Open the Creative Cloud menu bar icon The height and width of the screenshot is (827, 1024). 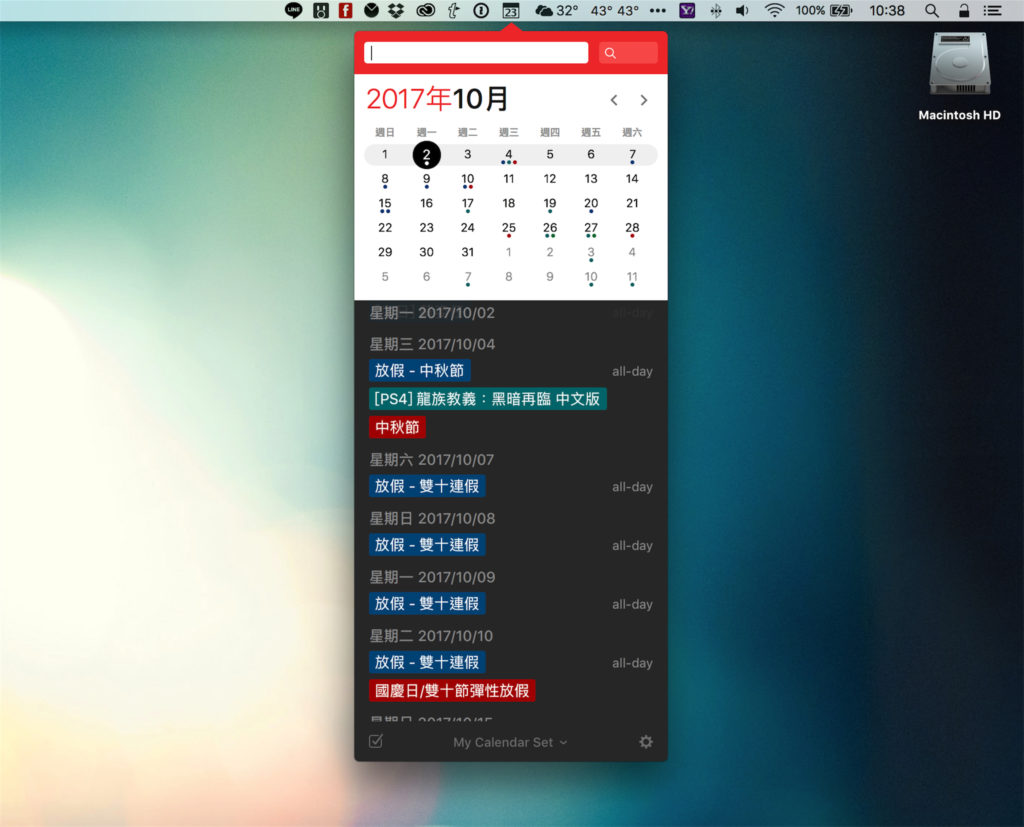click(x=426, y=10)
